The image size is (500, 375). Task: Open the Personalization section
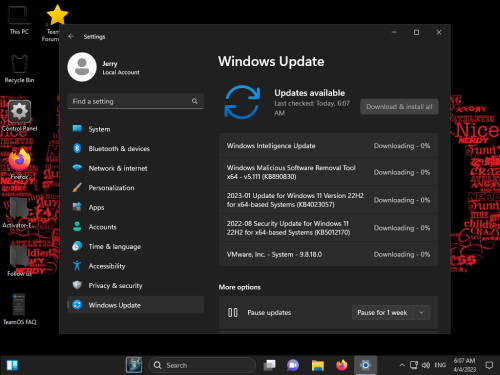pyautogui.click(x=135, y=188)
